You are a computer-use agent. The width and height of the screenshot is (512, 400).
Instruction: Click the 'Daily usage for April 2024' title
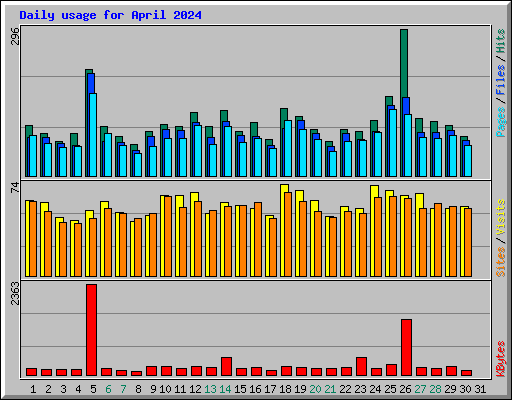110,15
